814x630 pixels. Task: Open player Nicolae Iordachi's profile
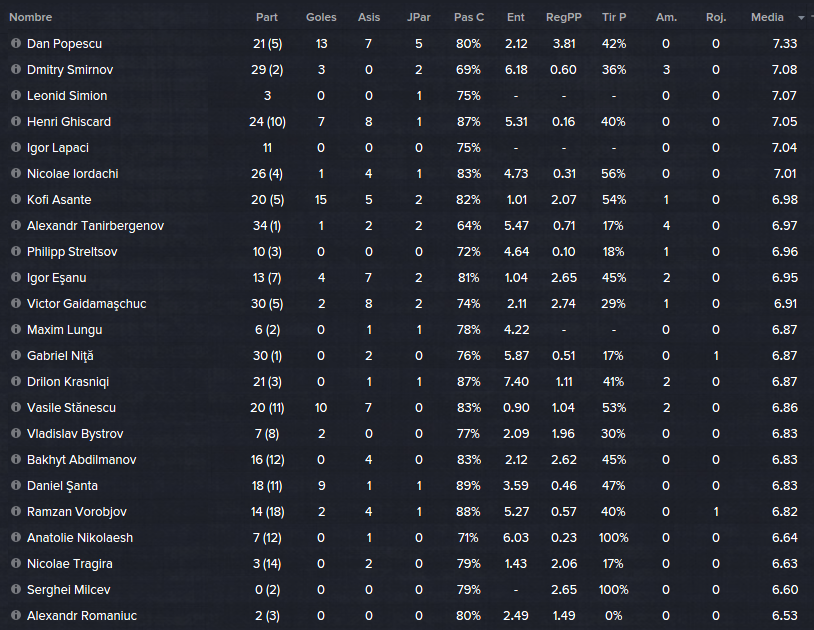coord(73,173)
